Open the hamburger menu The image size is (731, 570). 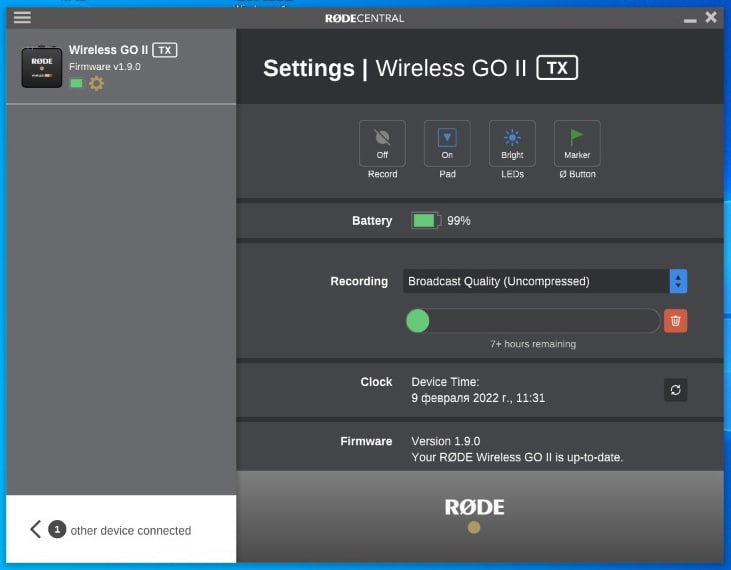click(22, 17)
